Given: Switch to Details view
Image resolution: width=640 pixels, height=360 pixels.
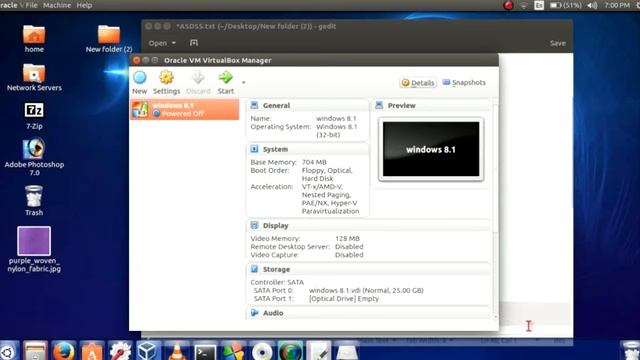Looking at the screenshot, I should click(418, 83).
